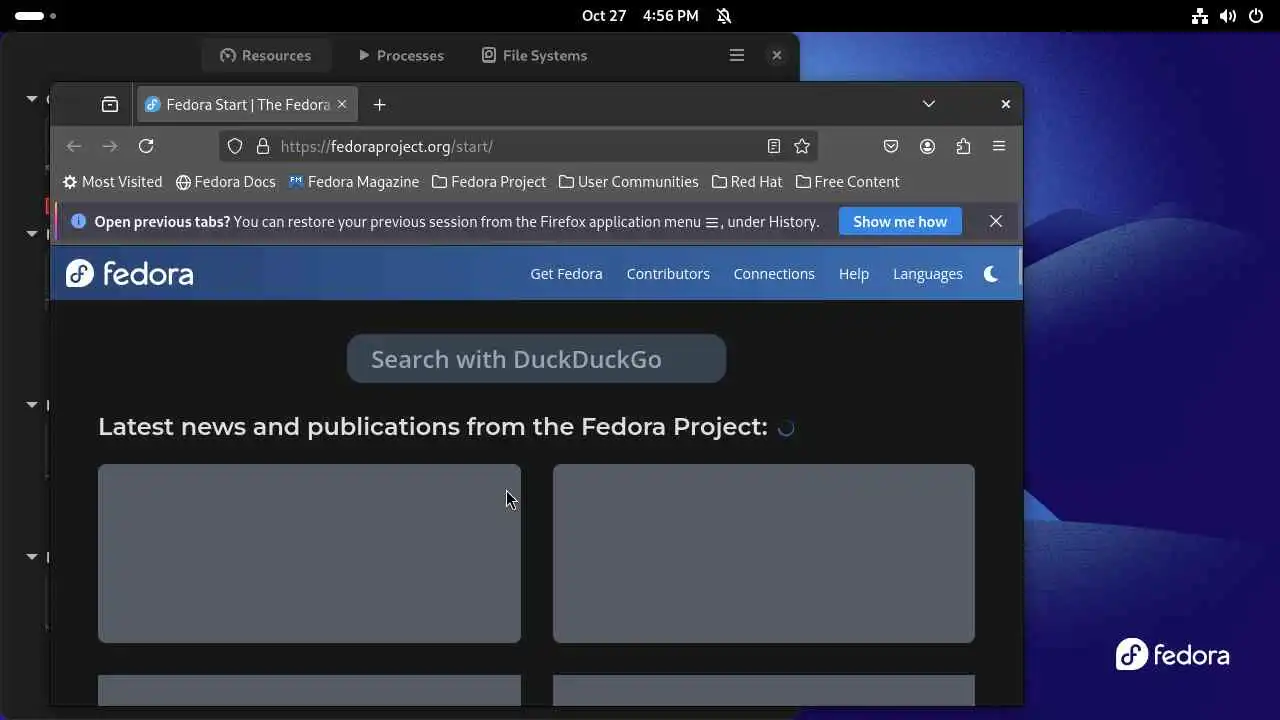Switch to Resources tab in System Monitor
The width and height of the screenshot is (1280, 720).
tap(265, 55)
